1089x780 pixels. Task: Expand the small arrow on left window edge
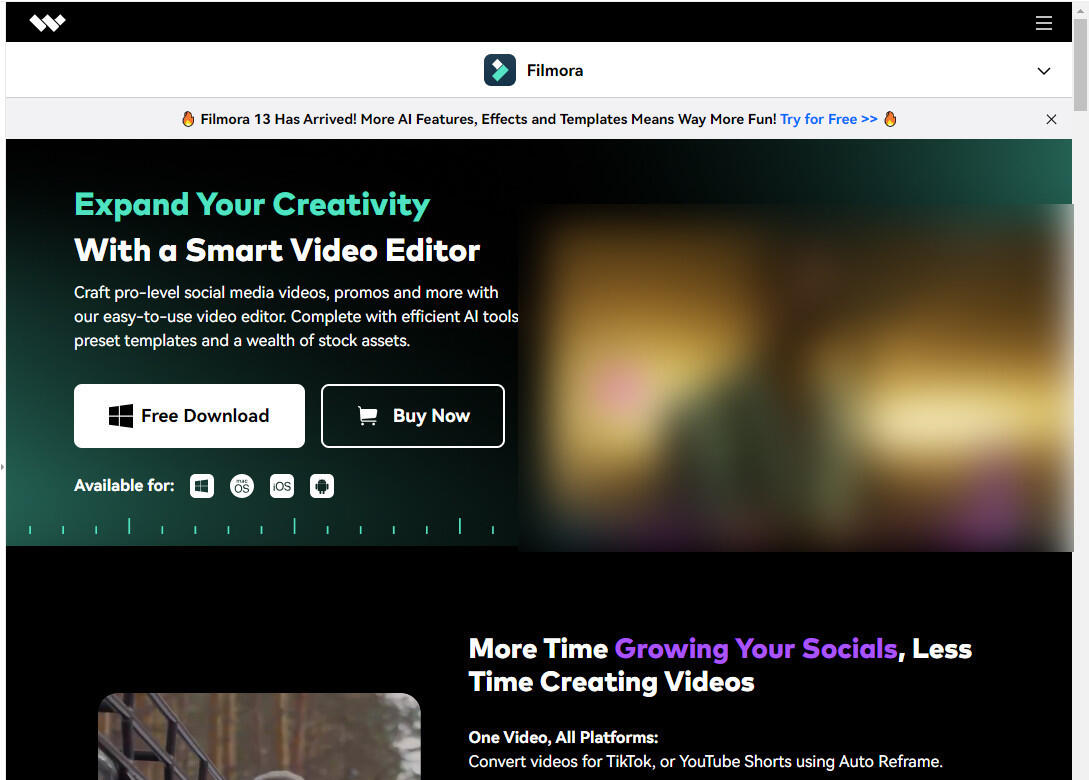3,466
